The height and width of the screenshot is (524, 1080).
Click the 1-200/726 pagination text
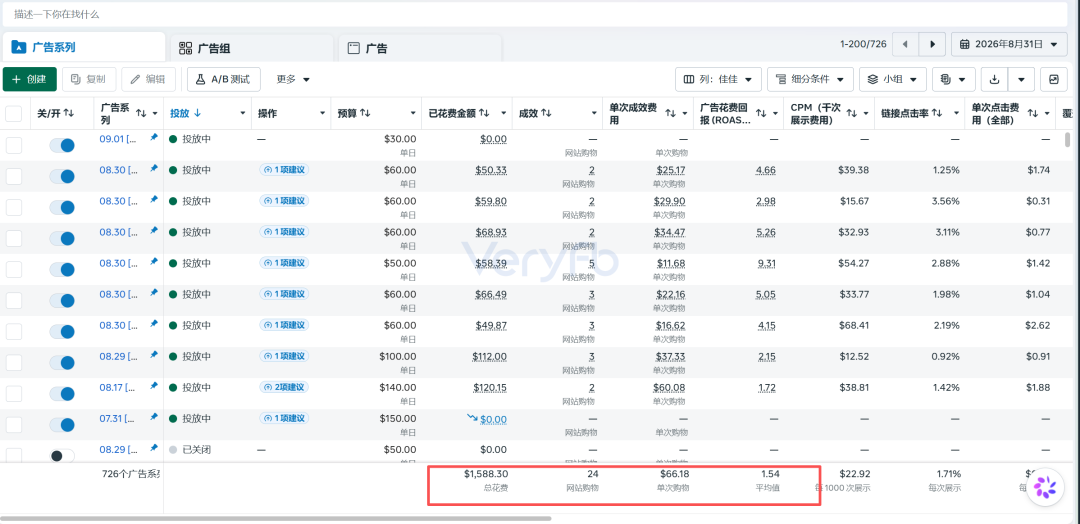pyautogui.click(x=863, y=44)
